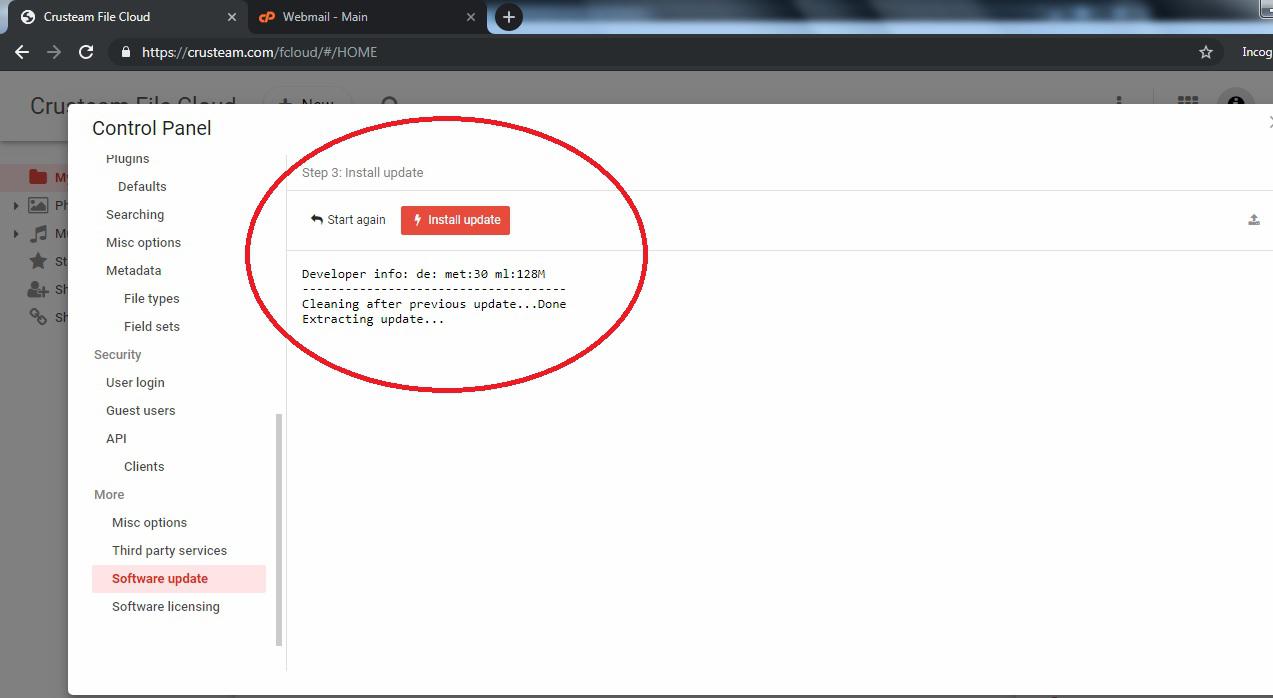Open Misc options under More
The height and width of the screenshot is (698, 1273).
(150, 522)
